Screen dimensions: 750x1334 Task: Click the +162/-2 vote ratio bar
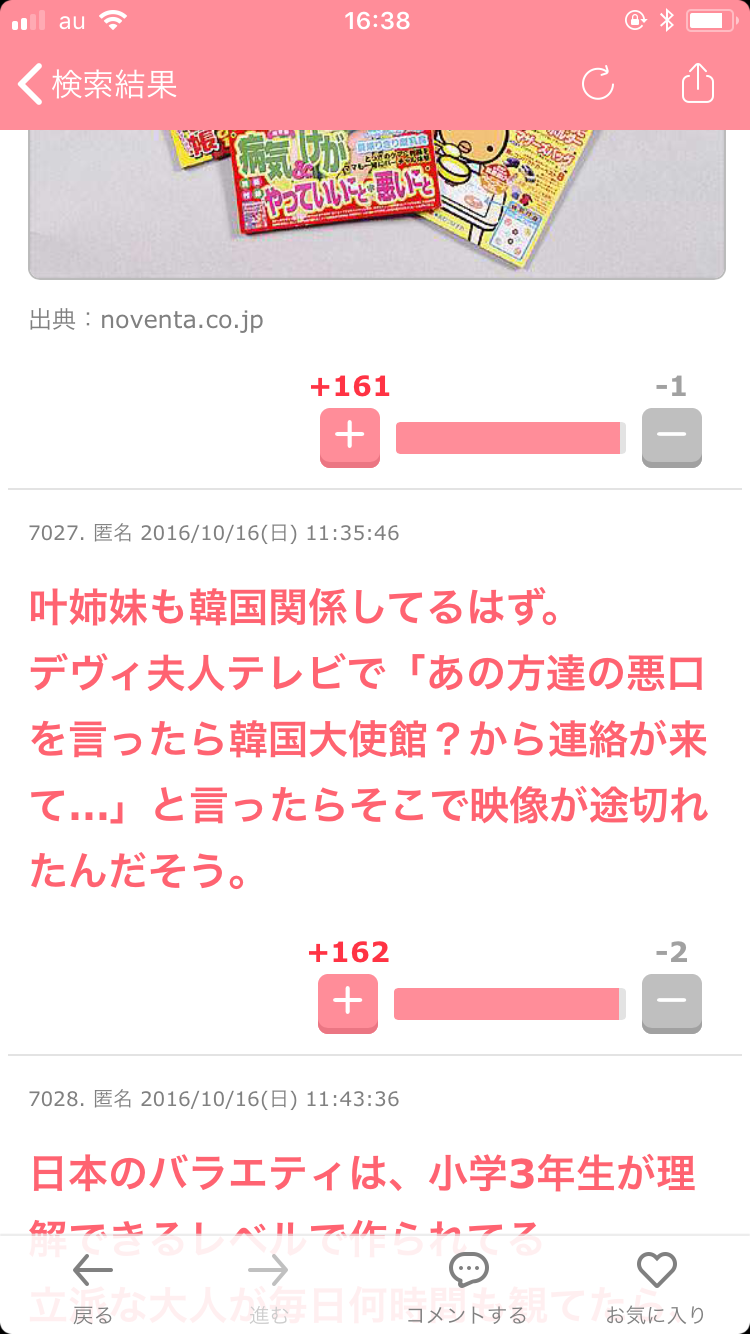(510, 1004)
